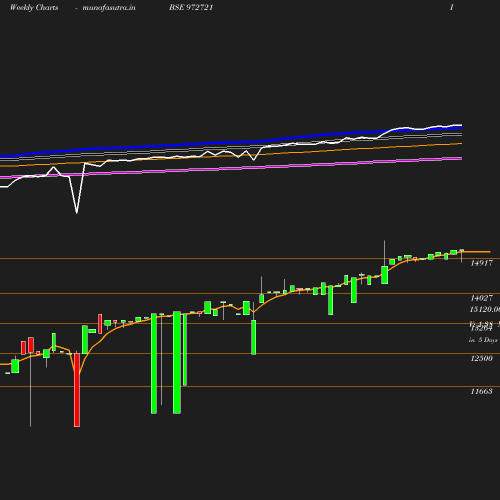500x500 pixels.
Task: Click the tall red candlestick near chart left
Action: pos(77,390)
